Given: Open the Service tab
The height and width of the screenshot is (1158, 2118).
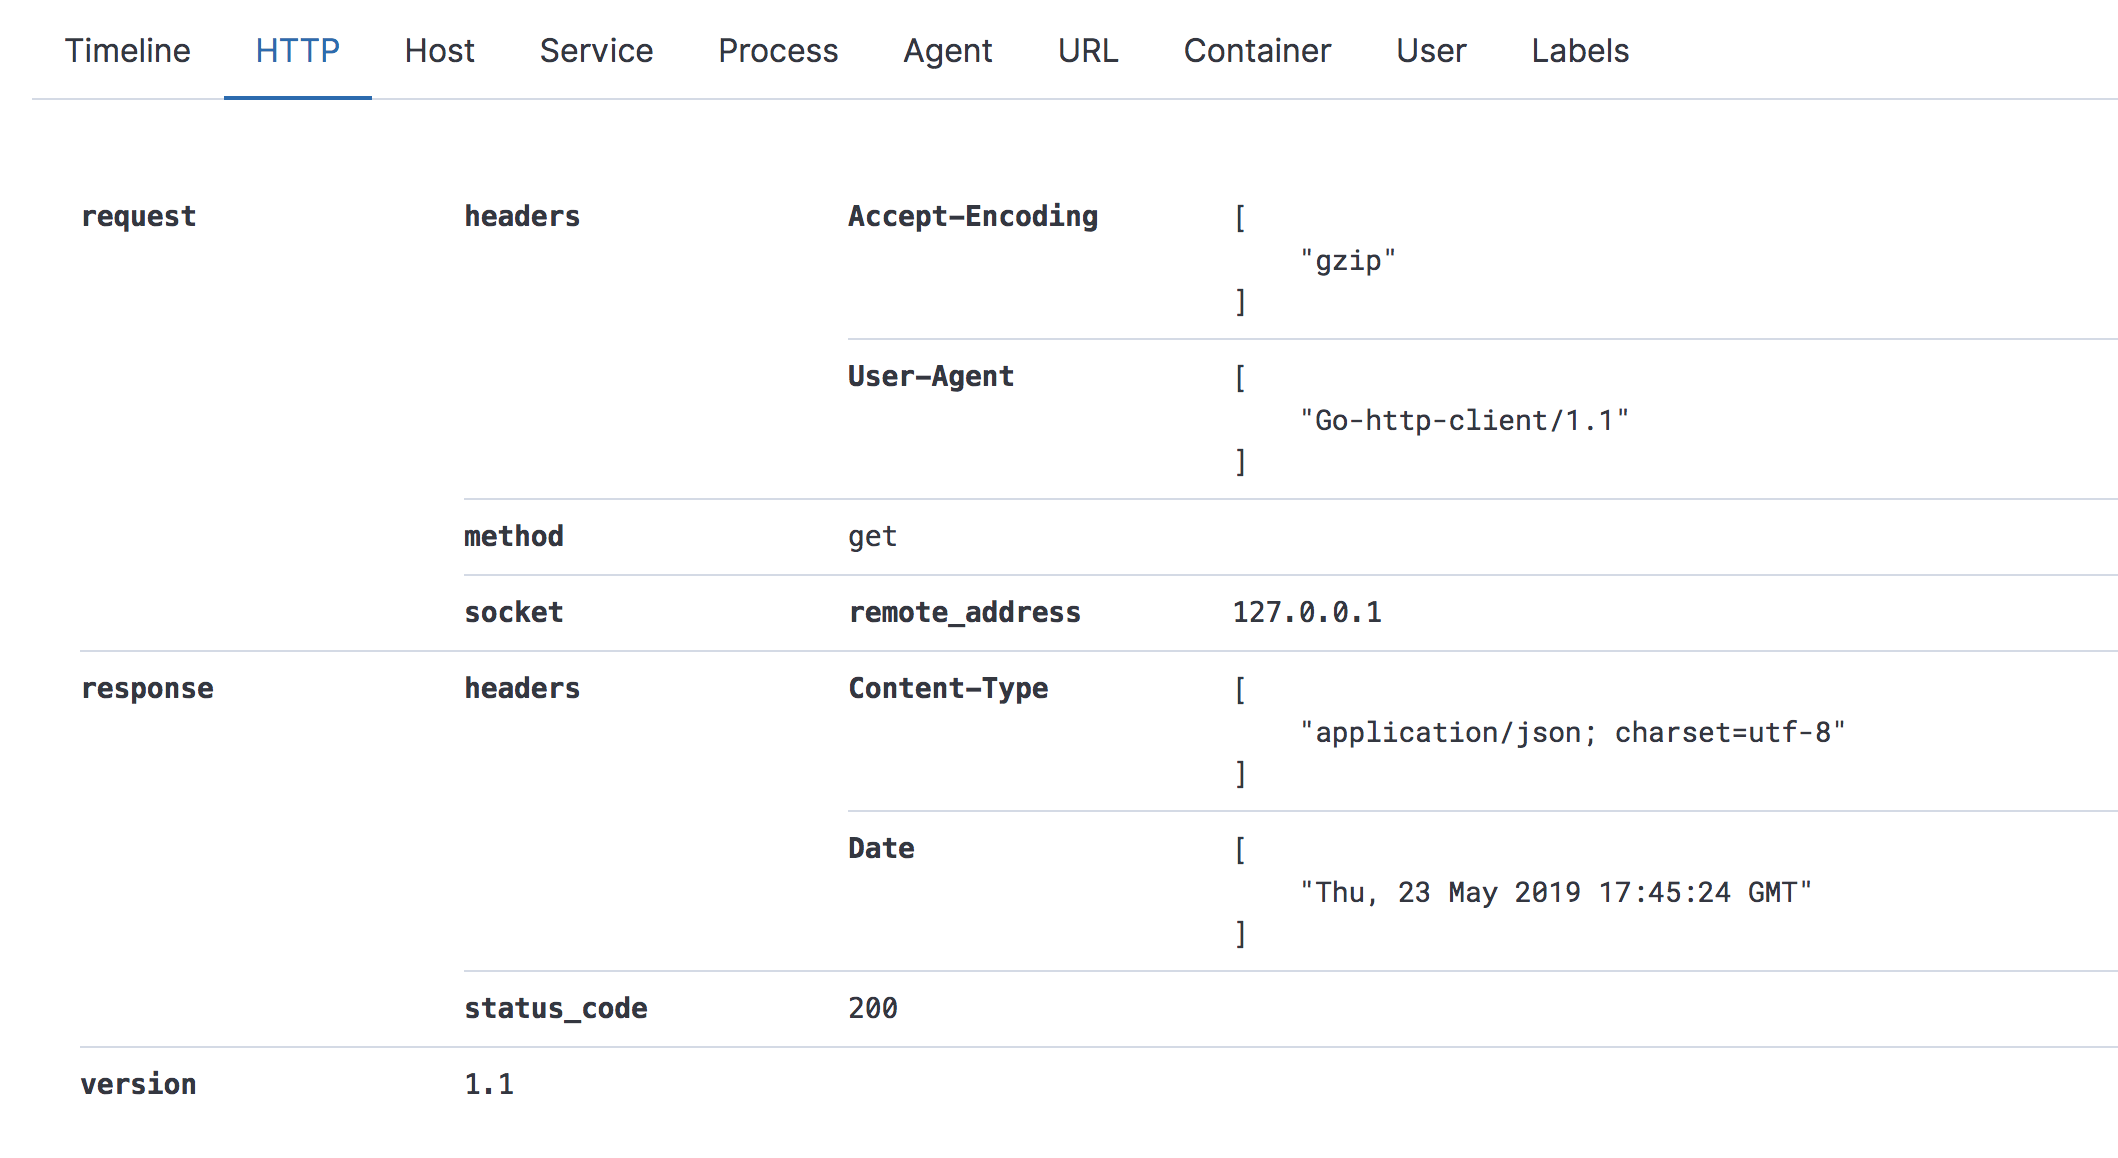Looking at the screenshot, I should (596, 50).
